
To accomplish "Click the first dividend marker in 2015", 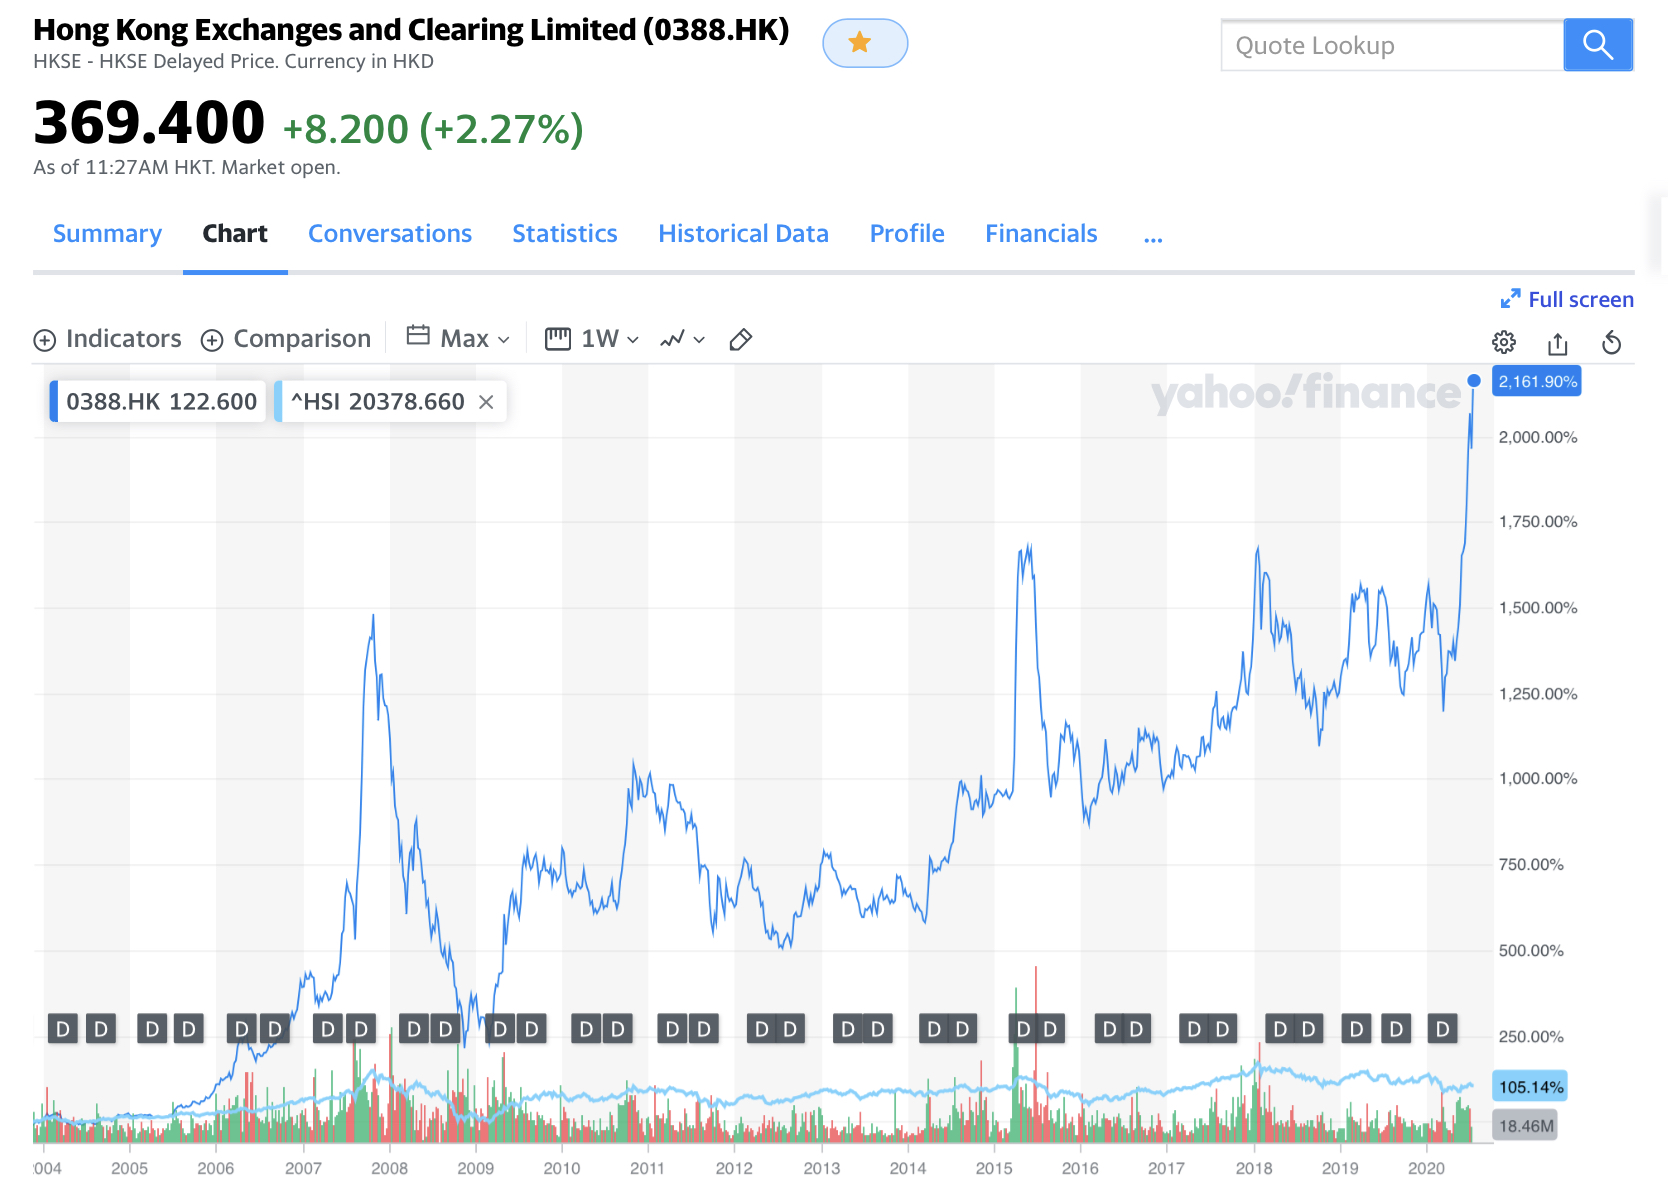I will point(1022,1029).
